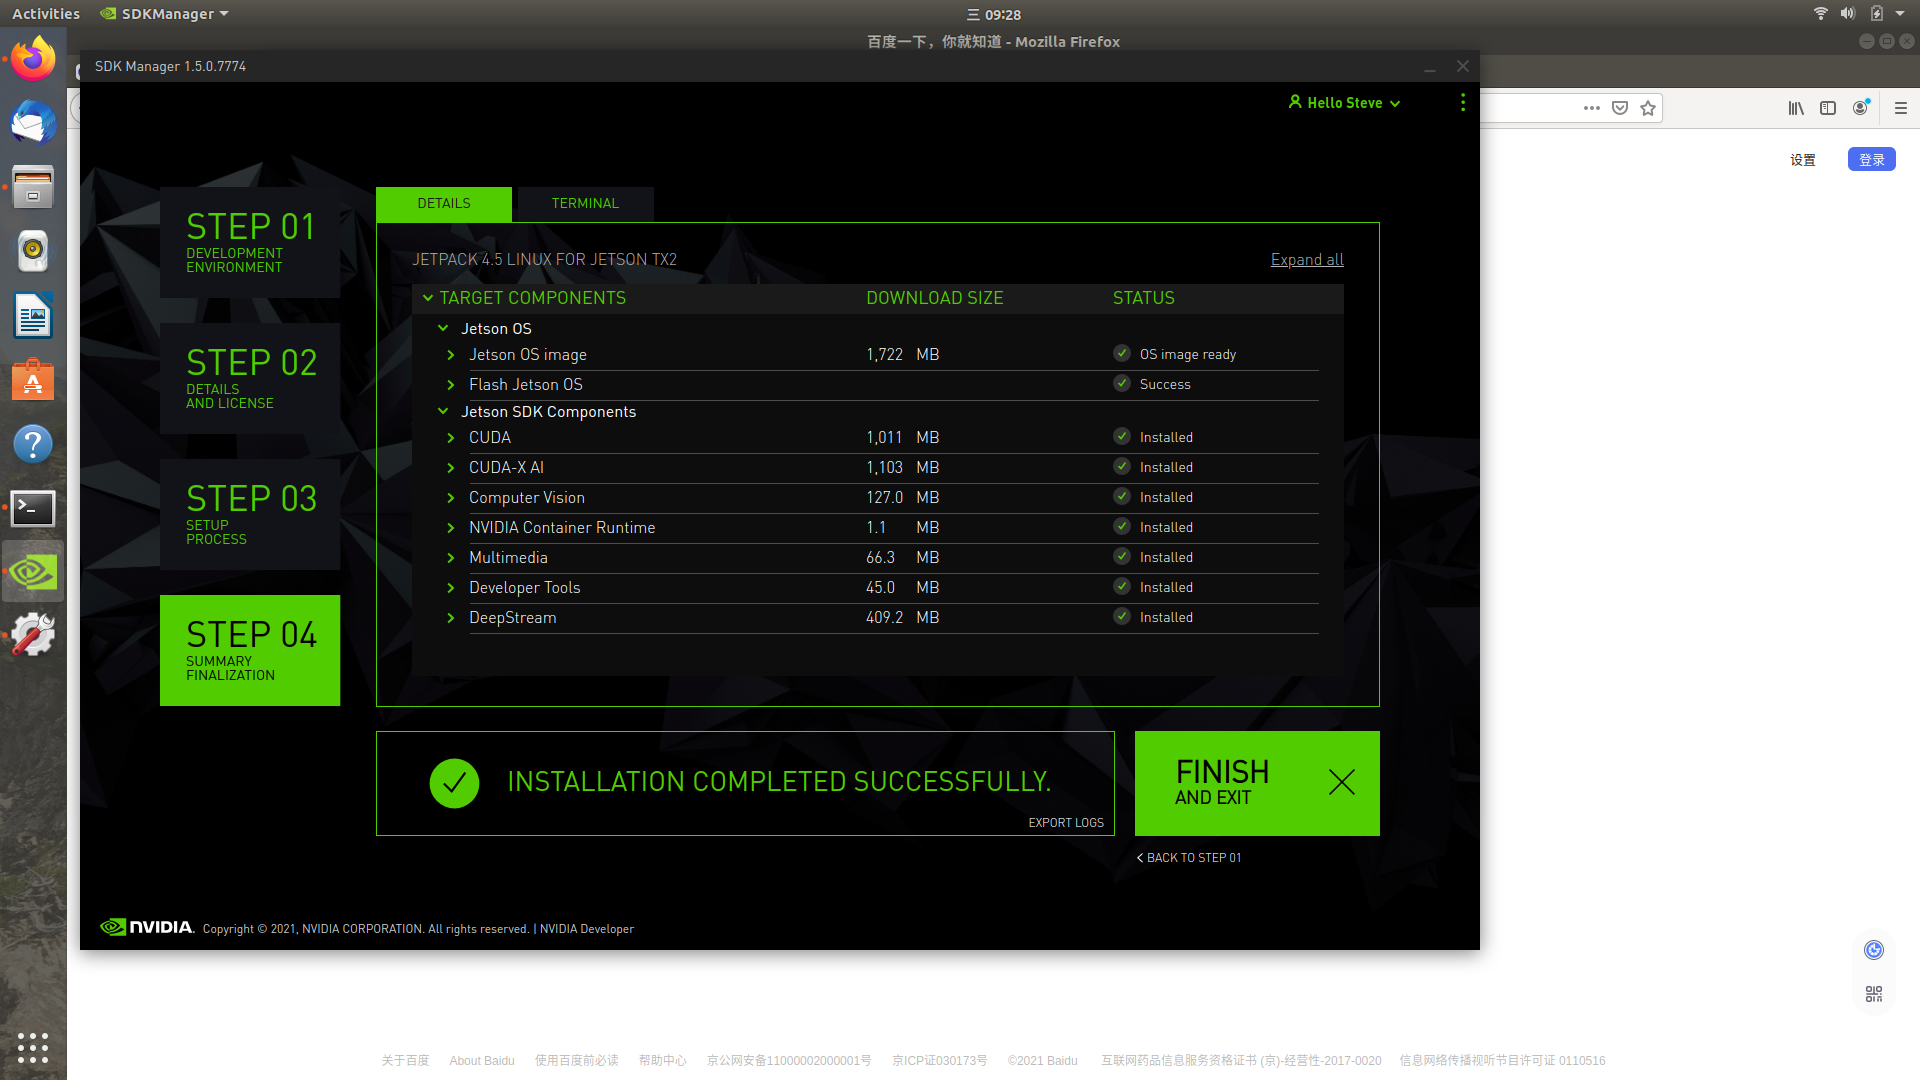1920x1080 pixels.
Task: Click the user account icon beside Hello Steve
Action: coord(1295,102)
